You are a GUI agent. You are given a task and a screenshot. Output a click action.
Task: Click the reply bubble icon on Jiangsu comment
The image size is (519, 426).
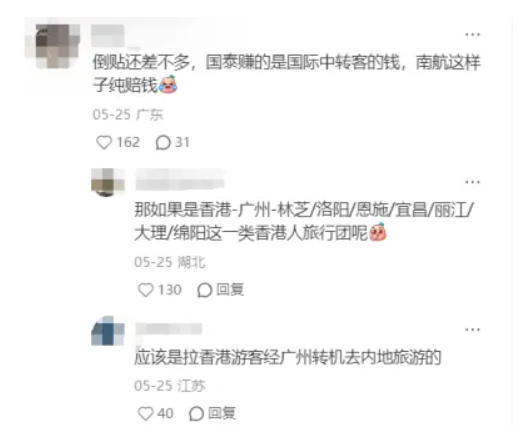click(x=196, y=414)
